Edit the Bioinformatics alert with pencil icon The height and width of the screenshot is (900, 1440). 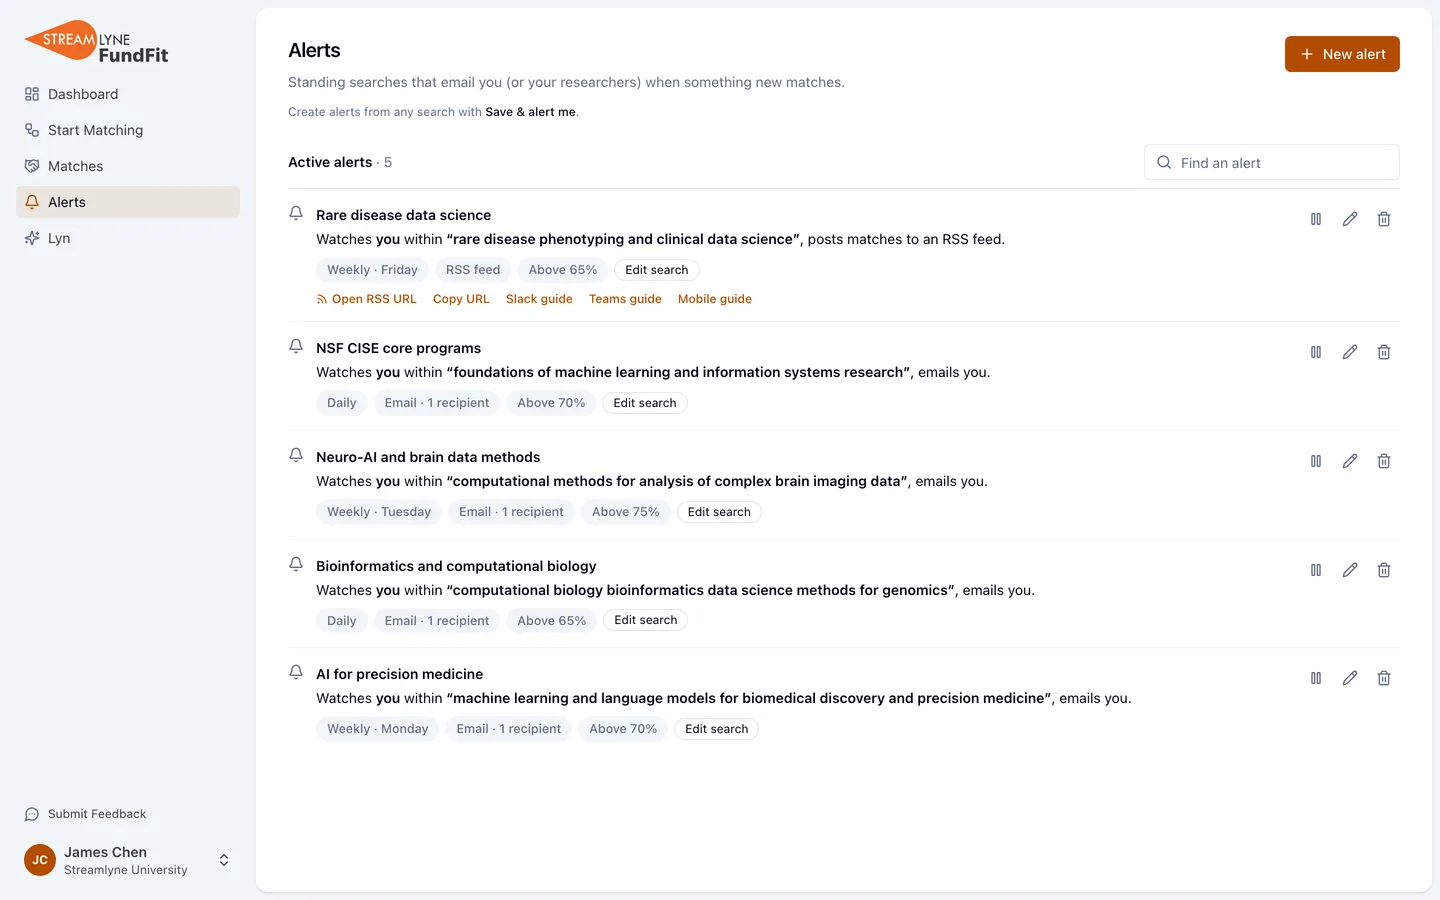point(1350,570)
